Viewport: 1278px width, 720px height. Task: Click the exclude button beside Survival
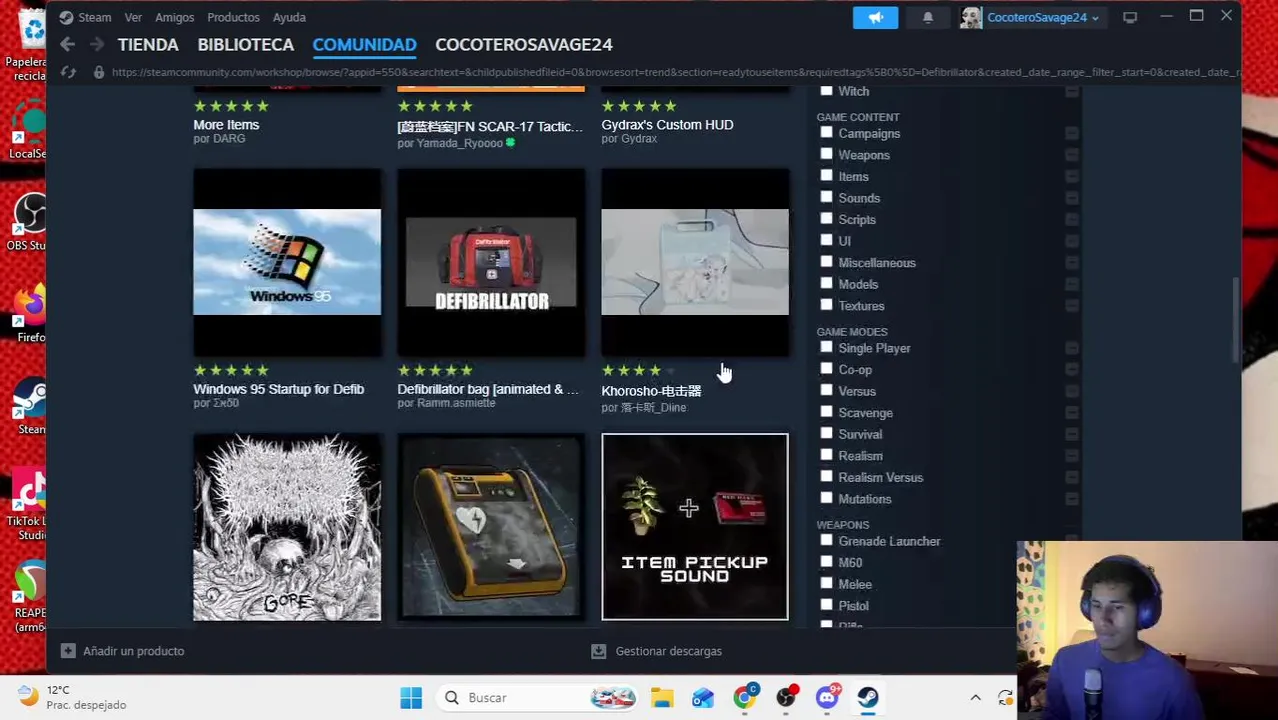click(x=1071, y=434)
